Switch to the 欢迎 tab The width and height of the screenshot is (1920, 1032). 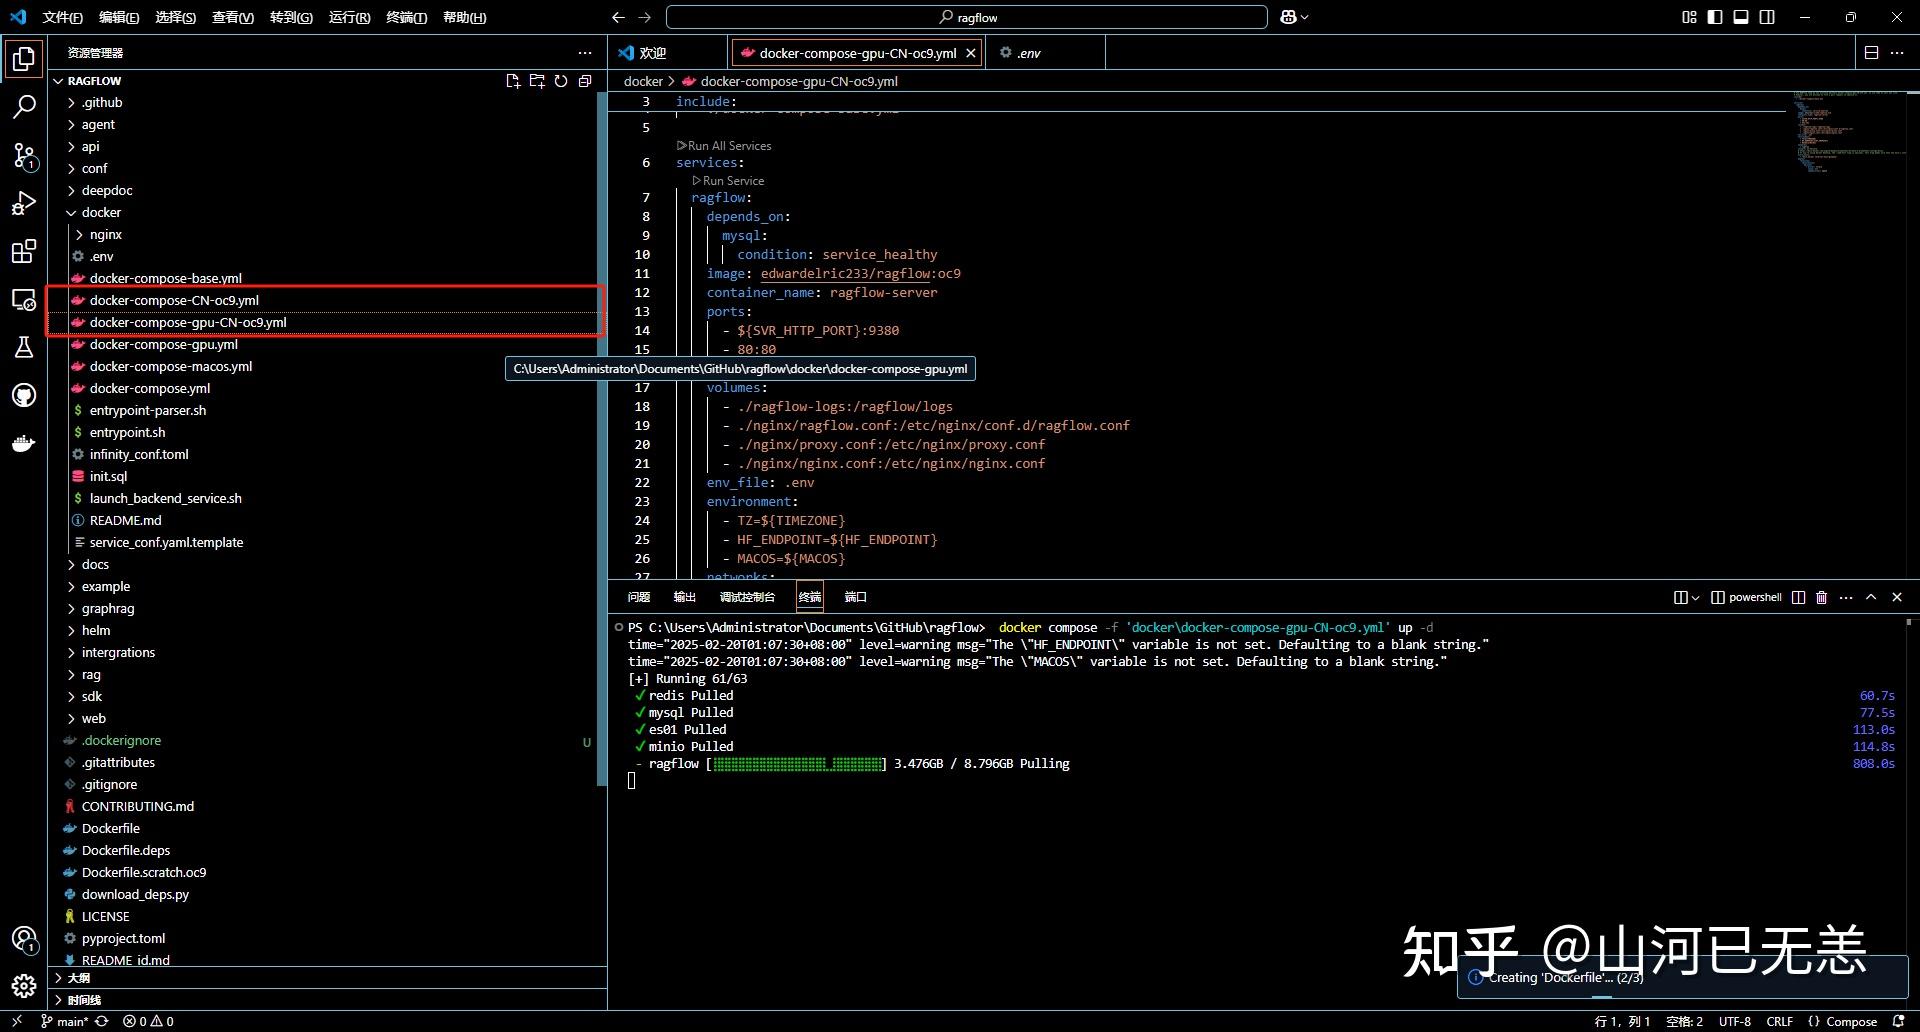(x=652, y=53)
